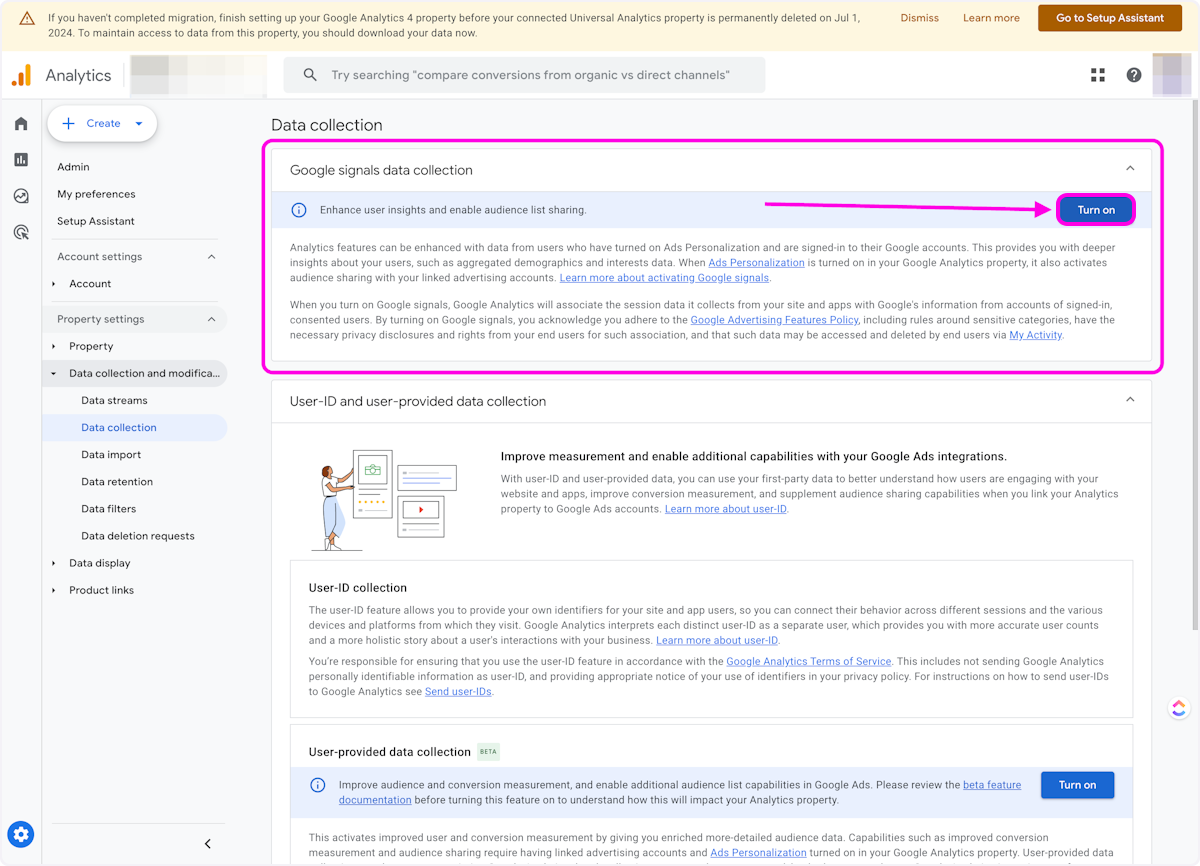This screenshot has width=1200, height=866.
Task: Click the Data collection page heading
Action: pyautogui.click(x=327, y=125)
